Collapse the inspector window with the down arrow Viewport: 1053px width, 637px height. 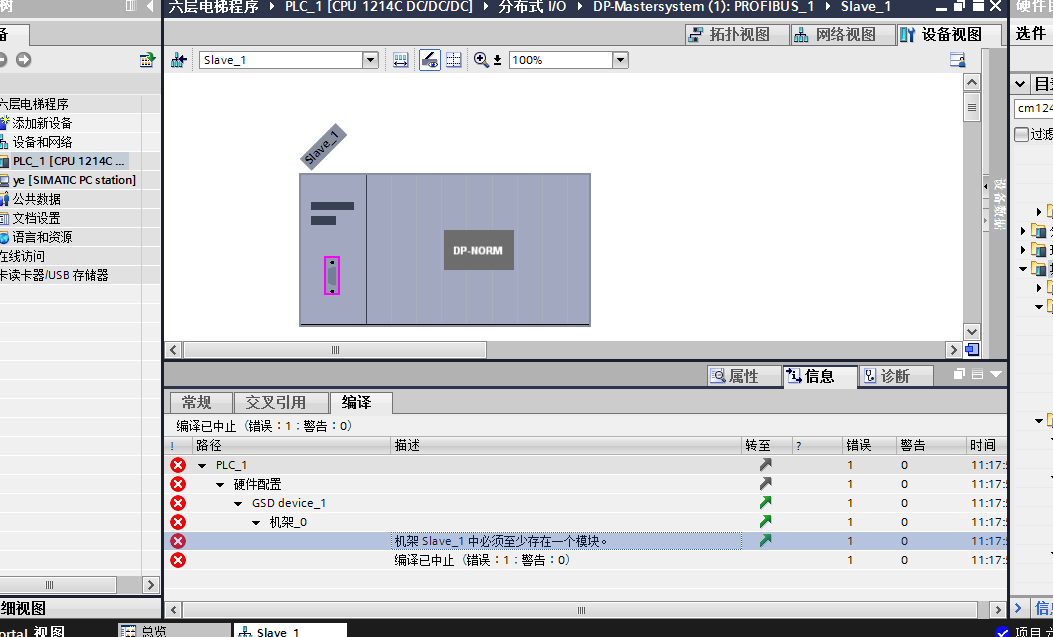point(995,374)
